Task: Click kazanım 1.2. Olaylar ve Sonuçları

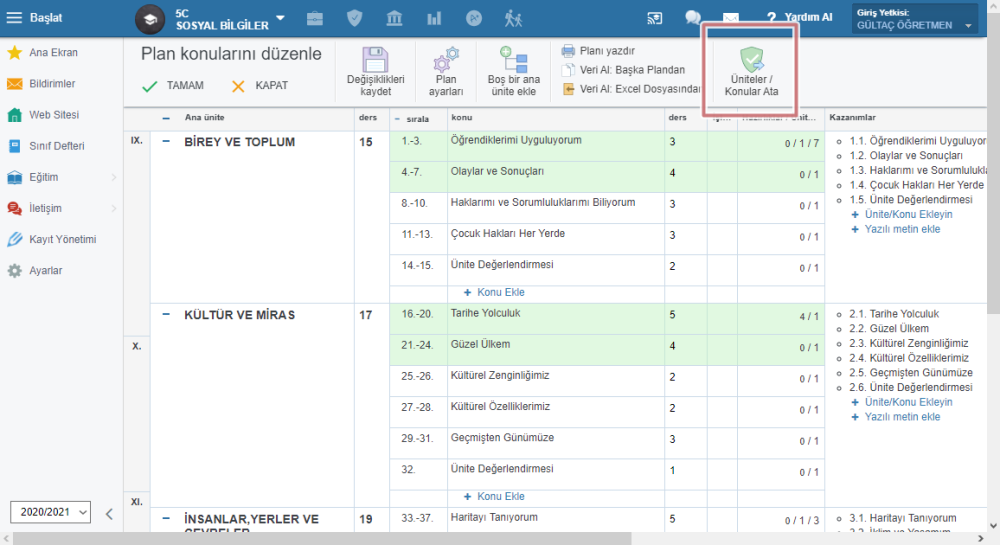Action: point(906,156)
